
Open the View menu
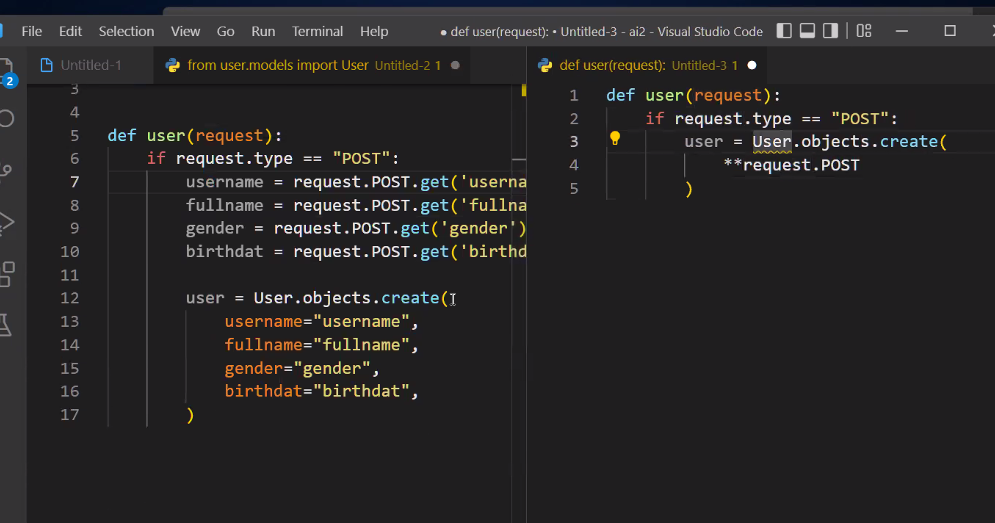(x=185, y=31)
